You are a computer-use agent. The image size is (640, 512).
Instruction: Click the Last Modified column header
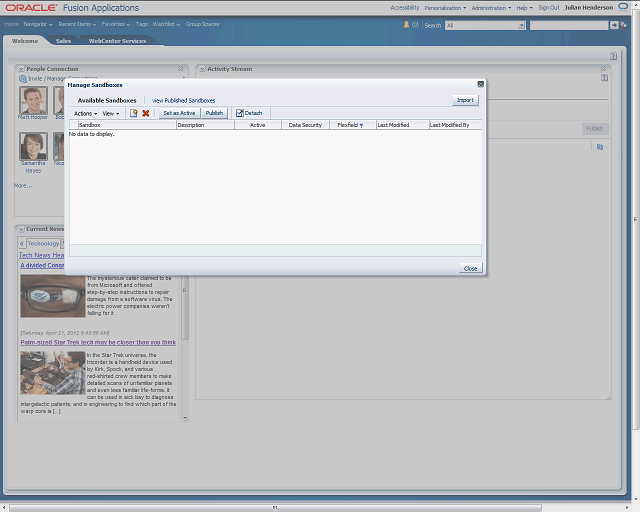tap(402, 125)
